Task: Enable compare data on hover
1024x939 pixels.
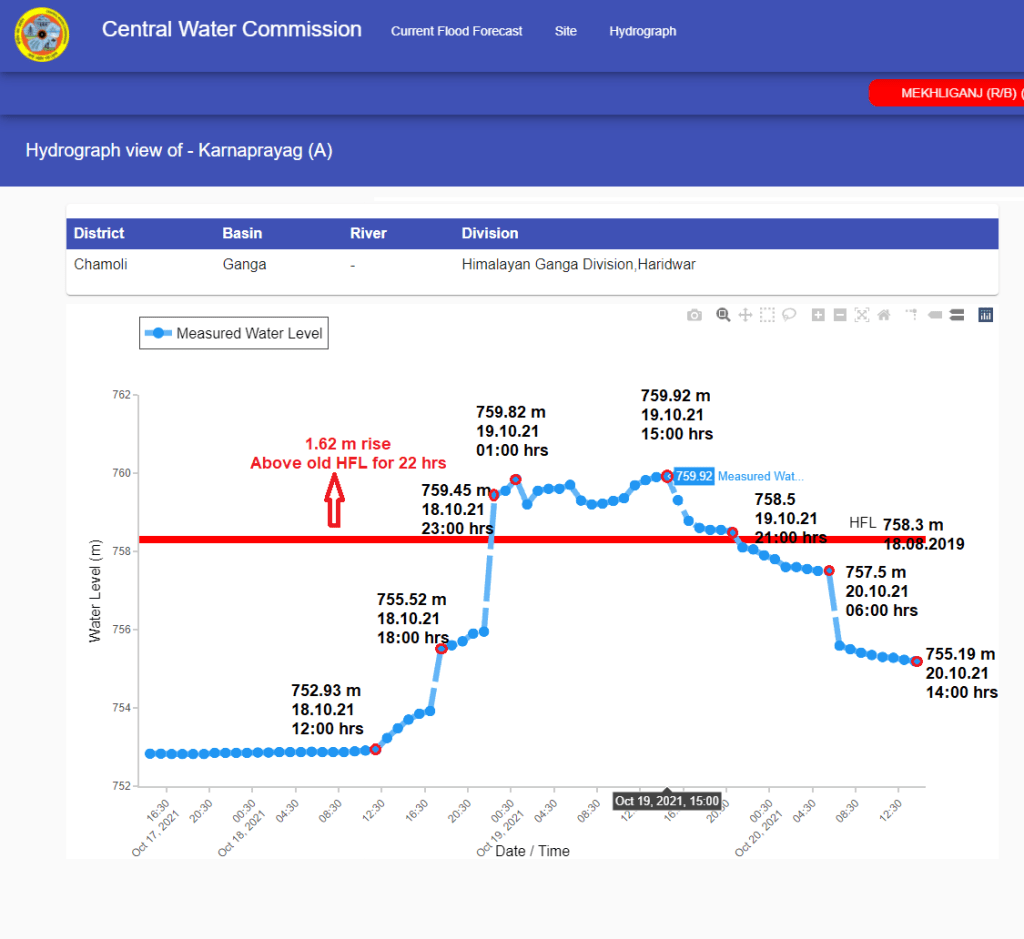Action: click(x=957, y=315)
